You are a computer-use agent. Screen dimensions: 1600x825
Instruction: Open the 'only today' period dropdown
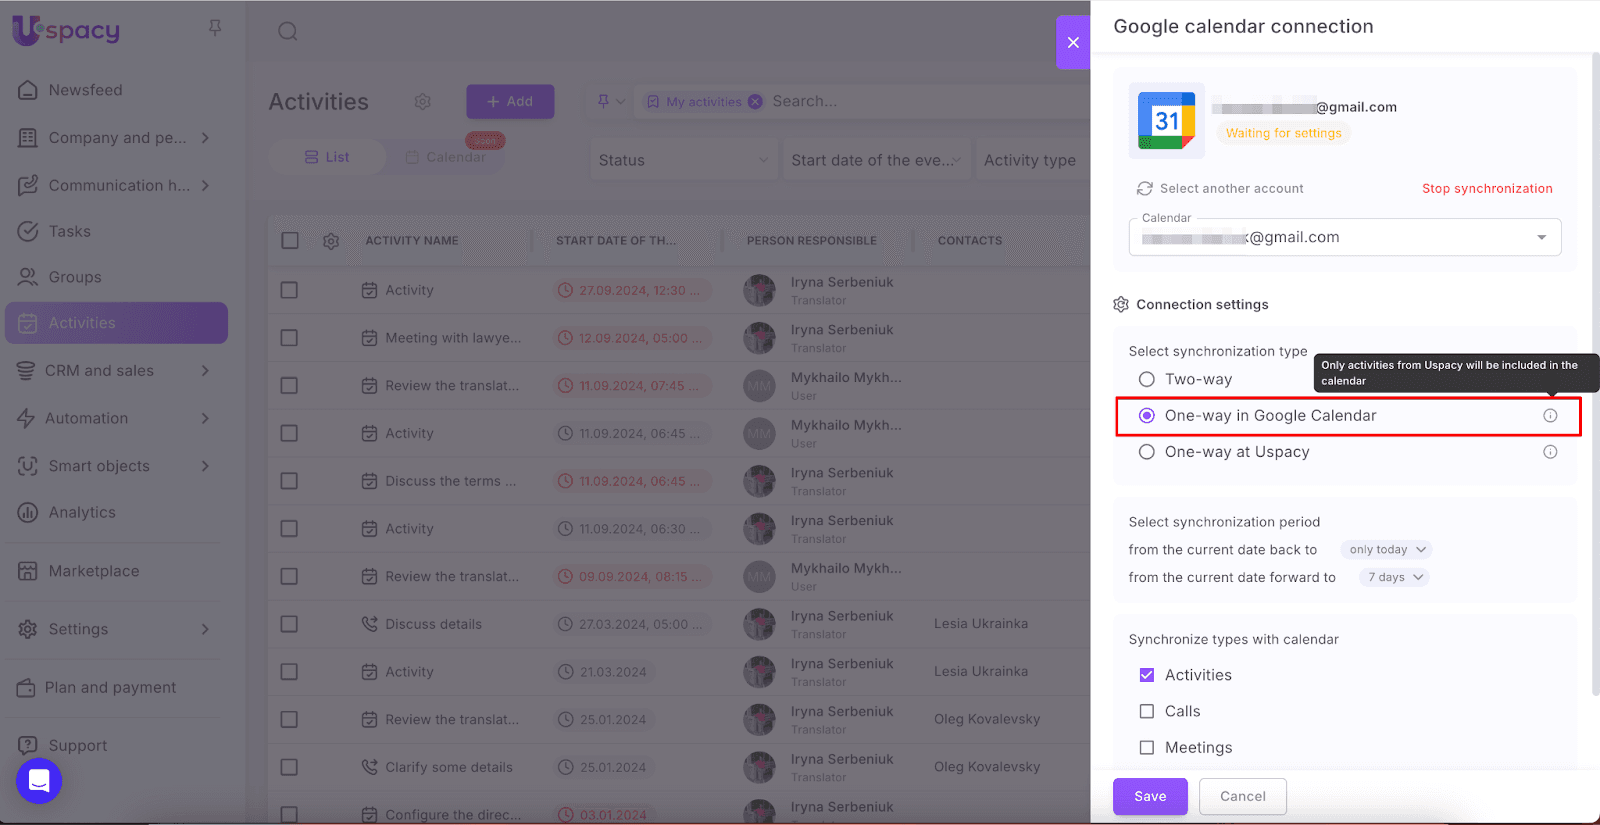[x=1386, y=550]
